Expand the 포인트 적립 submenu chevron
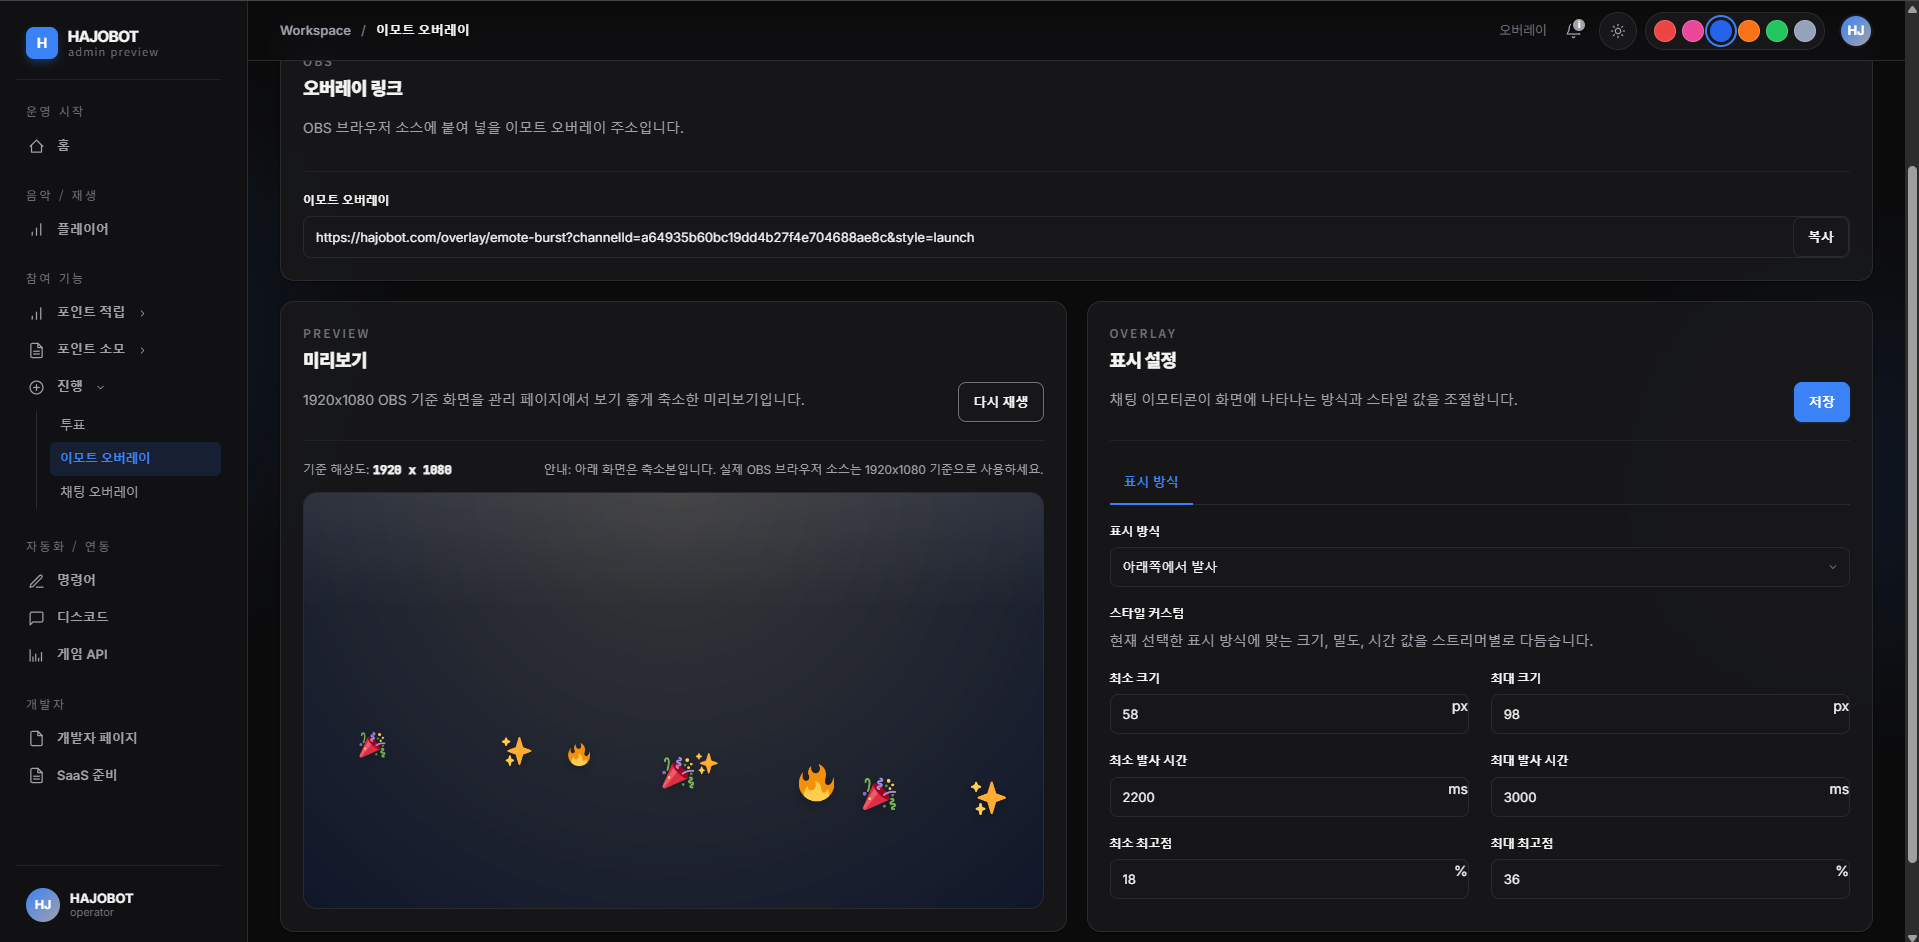The image size is (1919, 942). pos(142,313)
